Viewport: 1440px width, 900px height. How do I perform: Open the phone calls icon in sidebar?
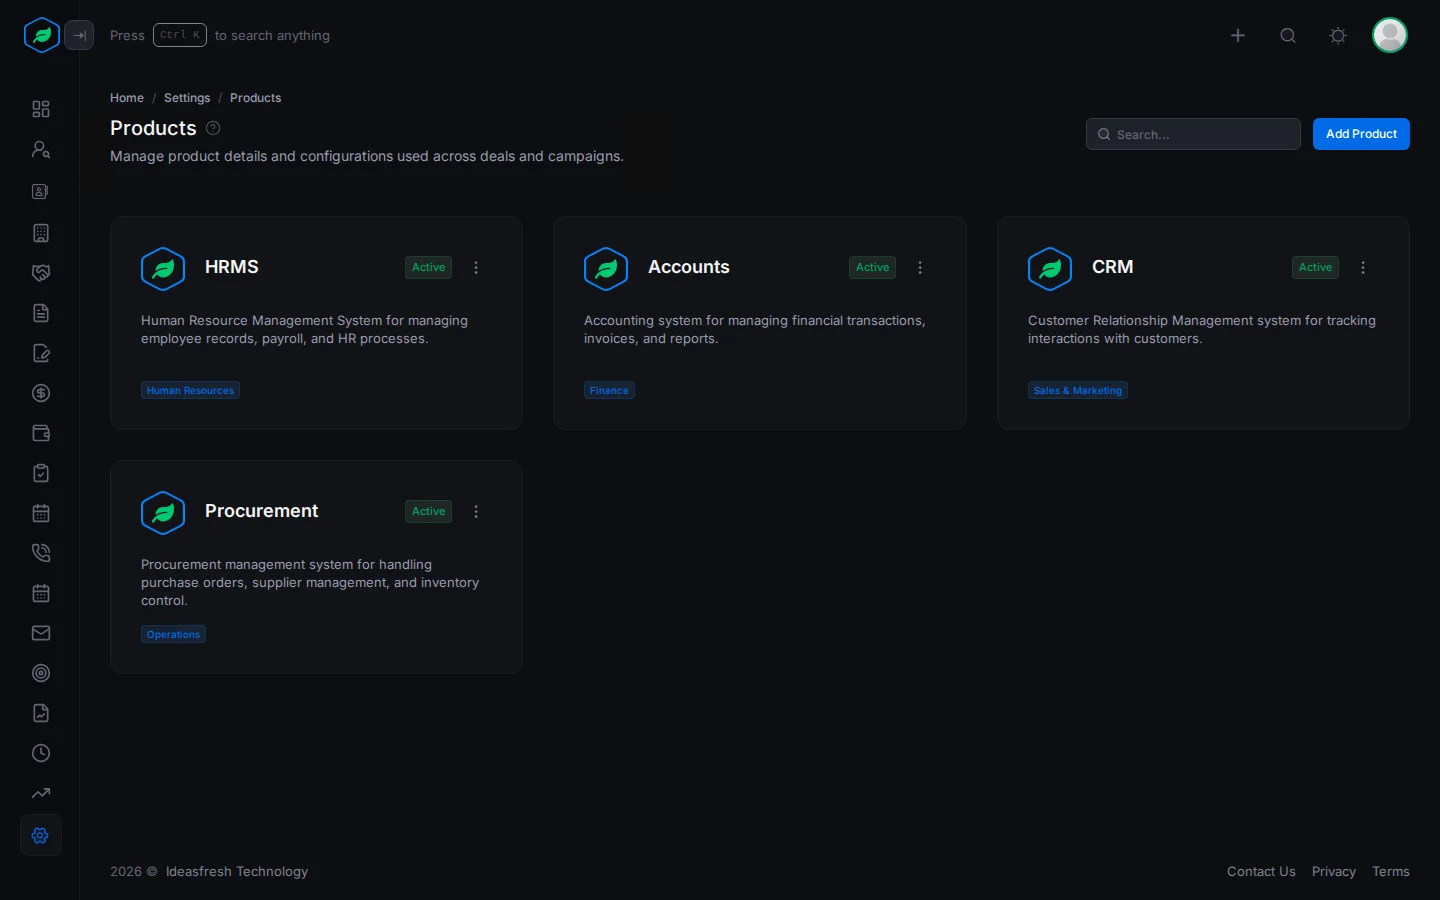coord(41,553)
